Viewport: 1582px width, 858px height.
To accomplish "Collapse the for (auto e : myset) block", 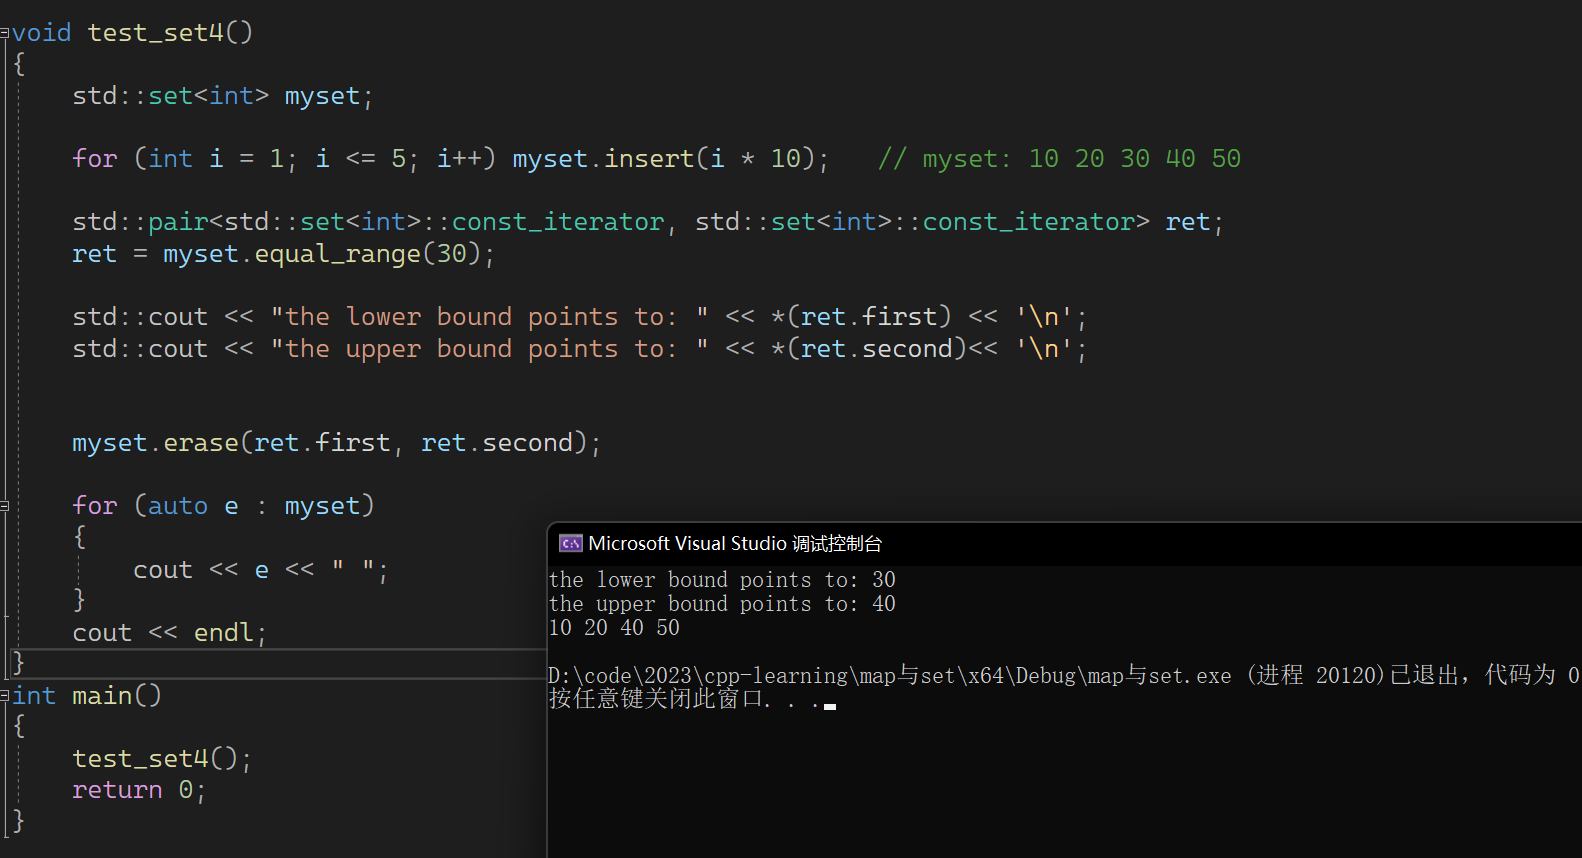I will [5, 506].
